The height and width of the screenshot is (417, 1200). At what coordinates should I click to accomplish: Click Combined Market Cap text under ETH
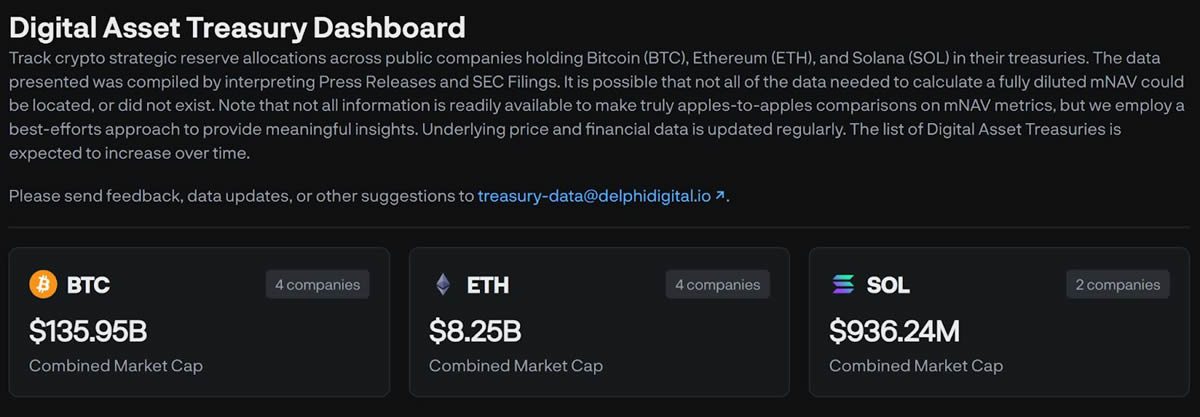[x=516, y=366]
